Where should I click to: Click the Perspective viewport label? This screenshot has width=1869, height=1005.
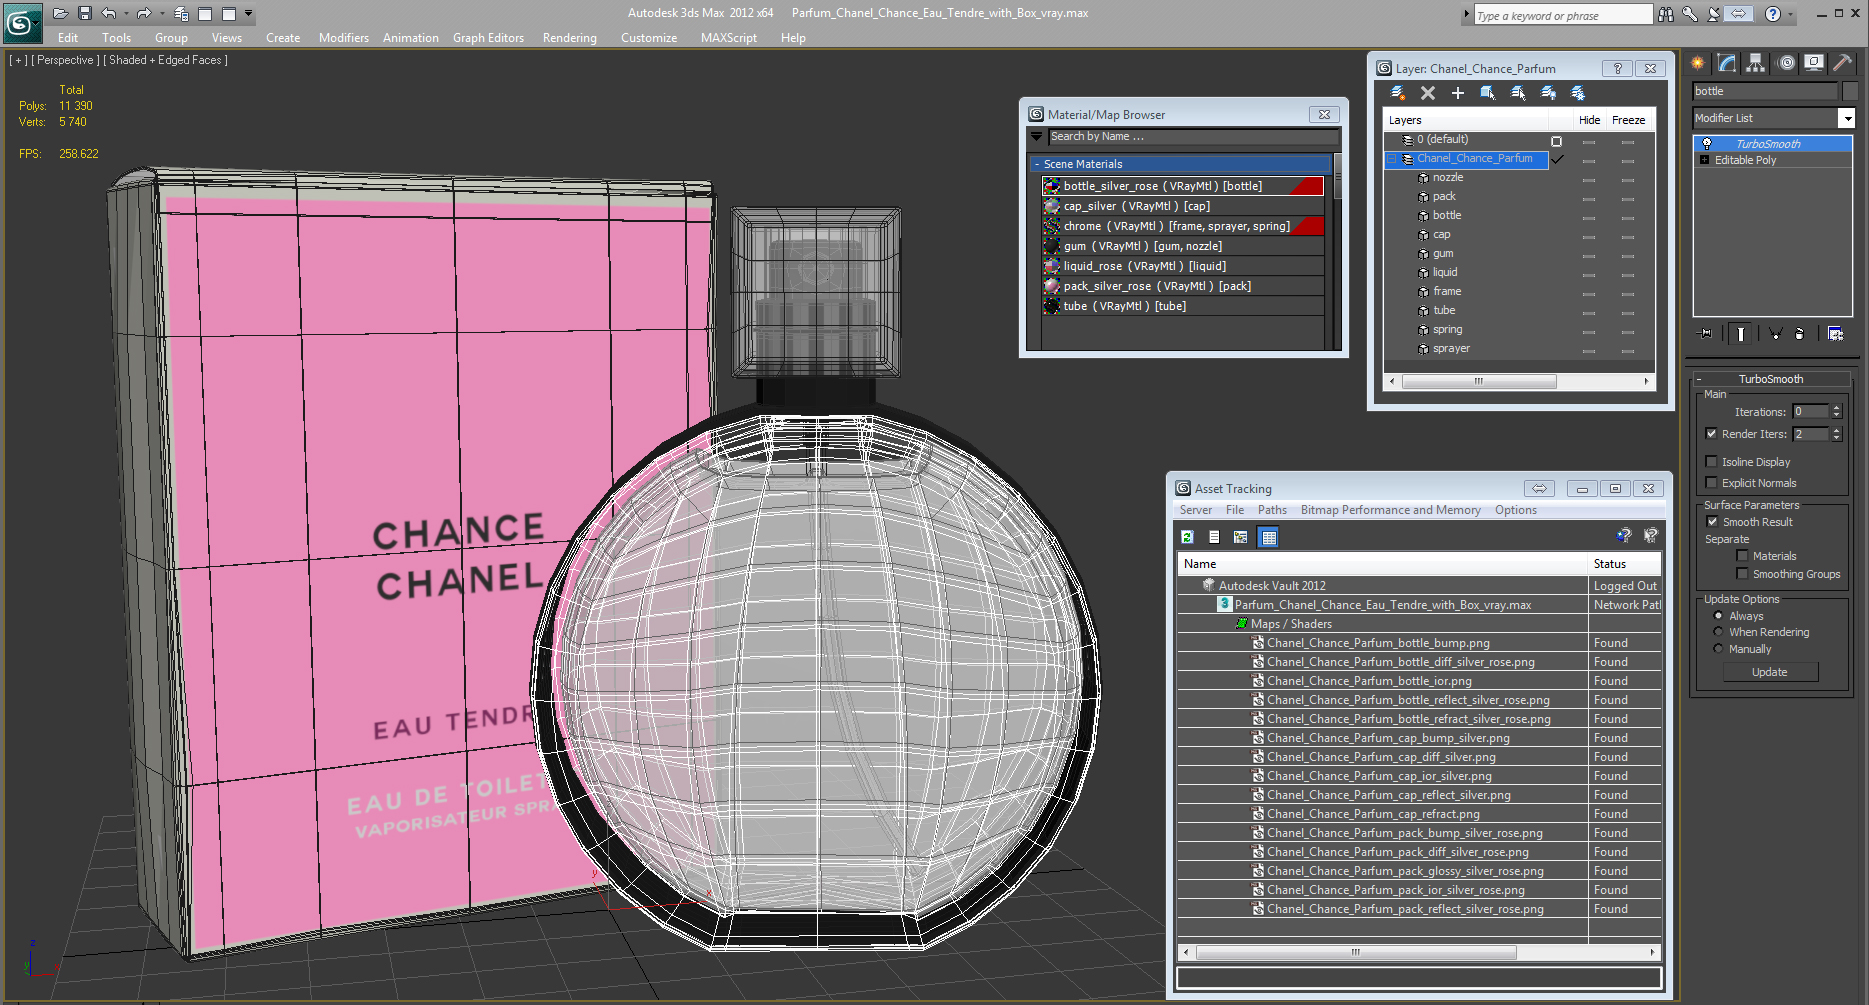tap(66, 60)
